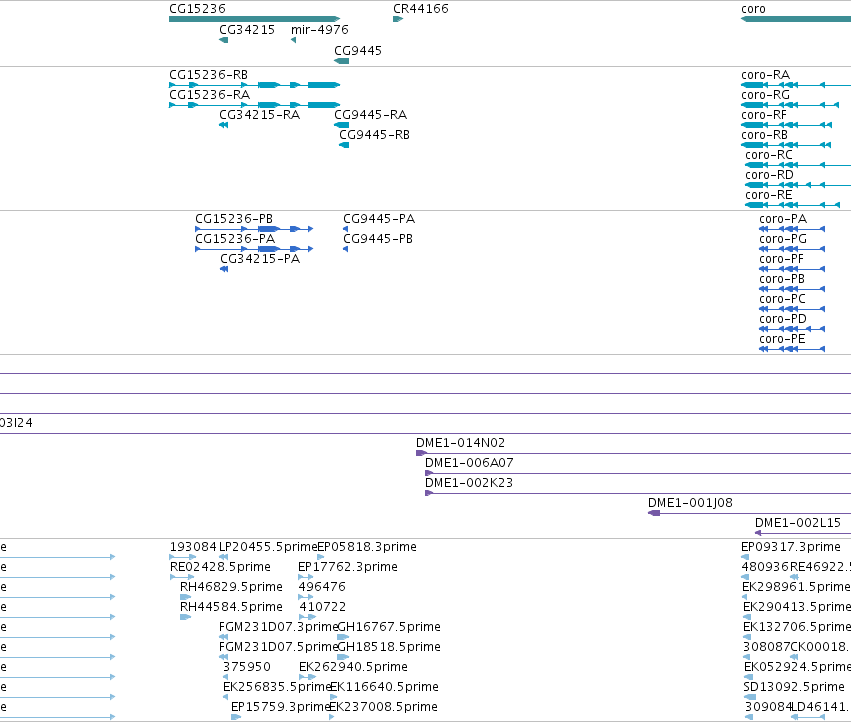This screenshot has width=851, height=722.
Task: Click the coro gene bar
Action: (x=796, y=19)
